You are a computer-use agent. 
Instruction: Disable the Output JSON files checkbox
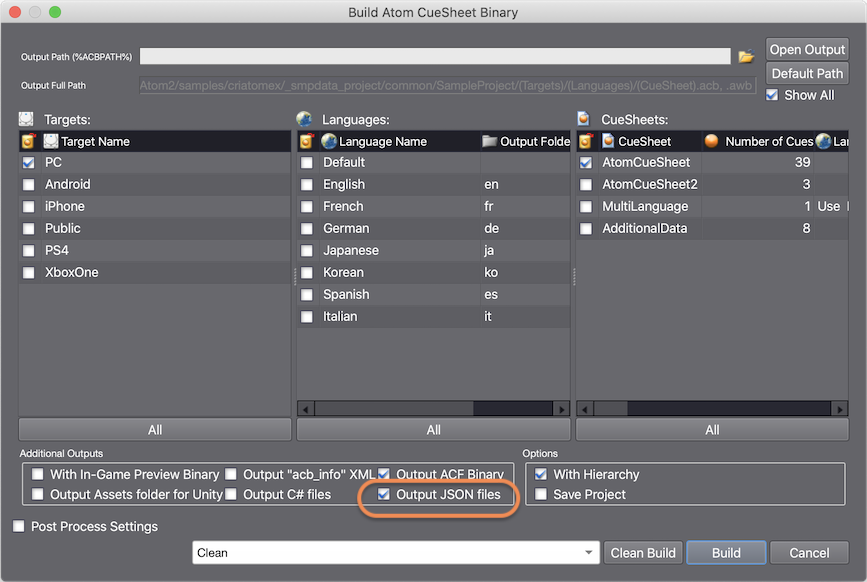coord(384,494)
